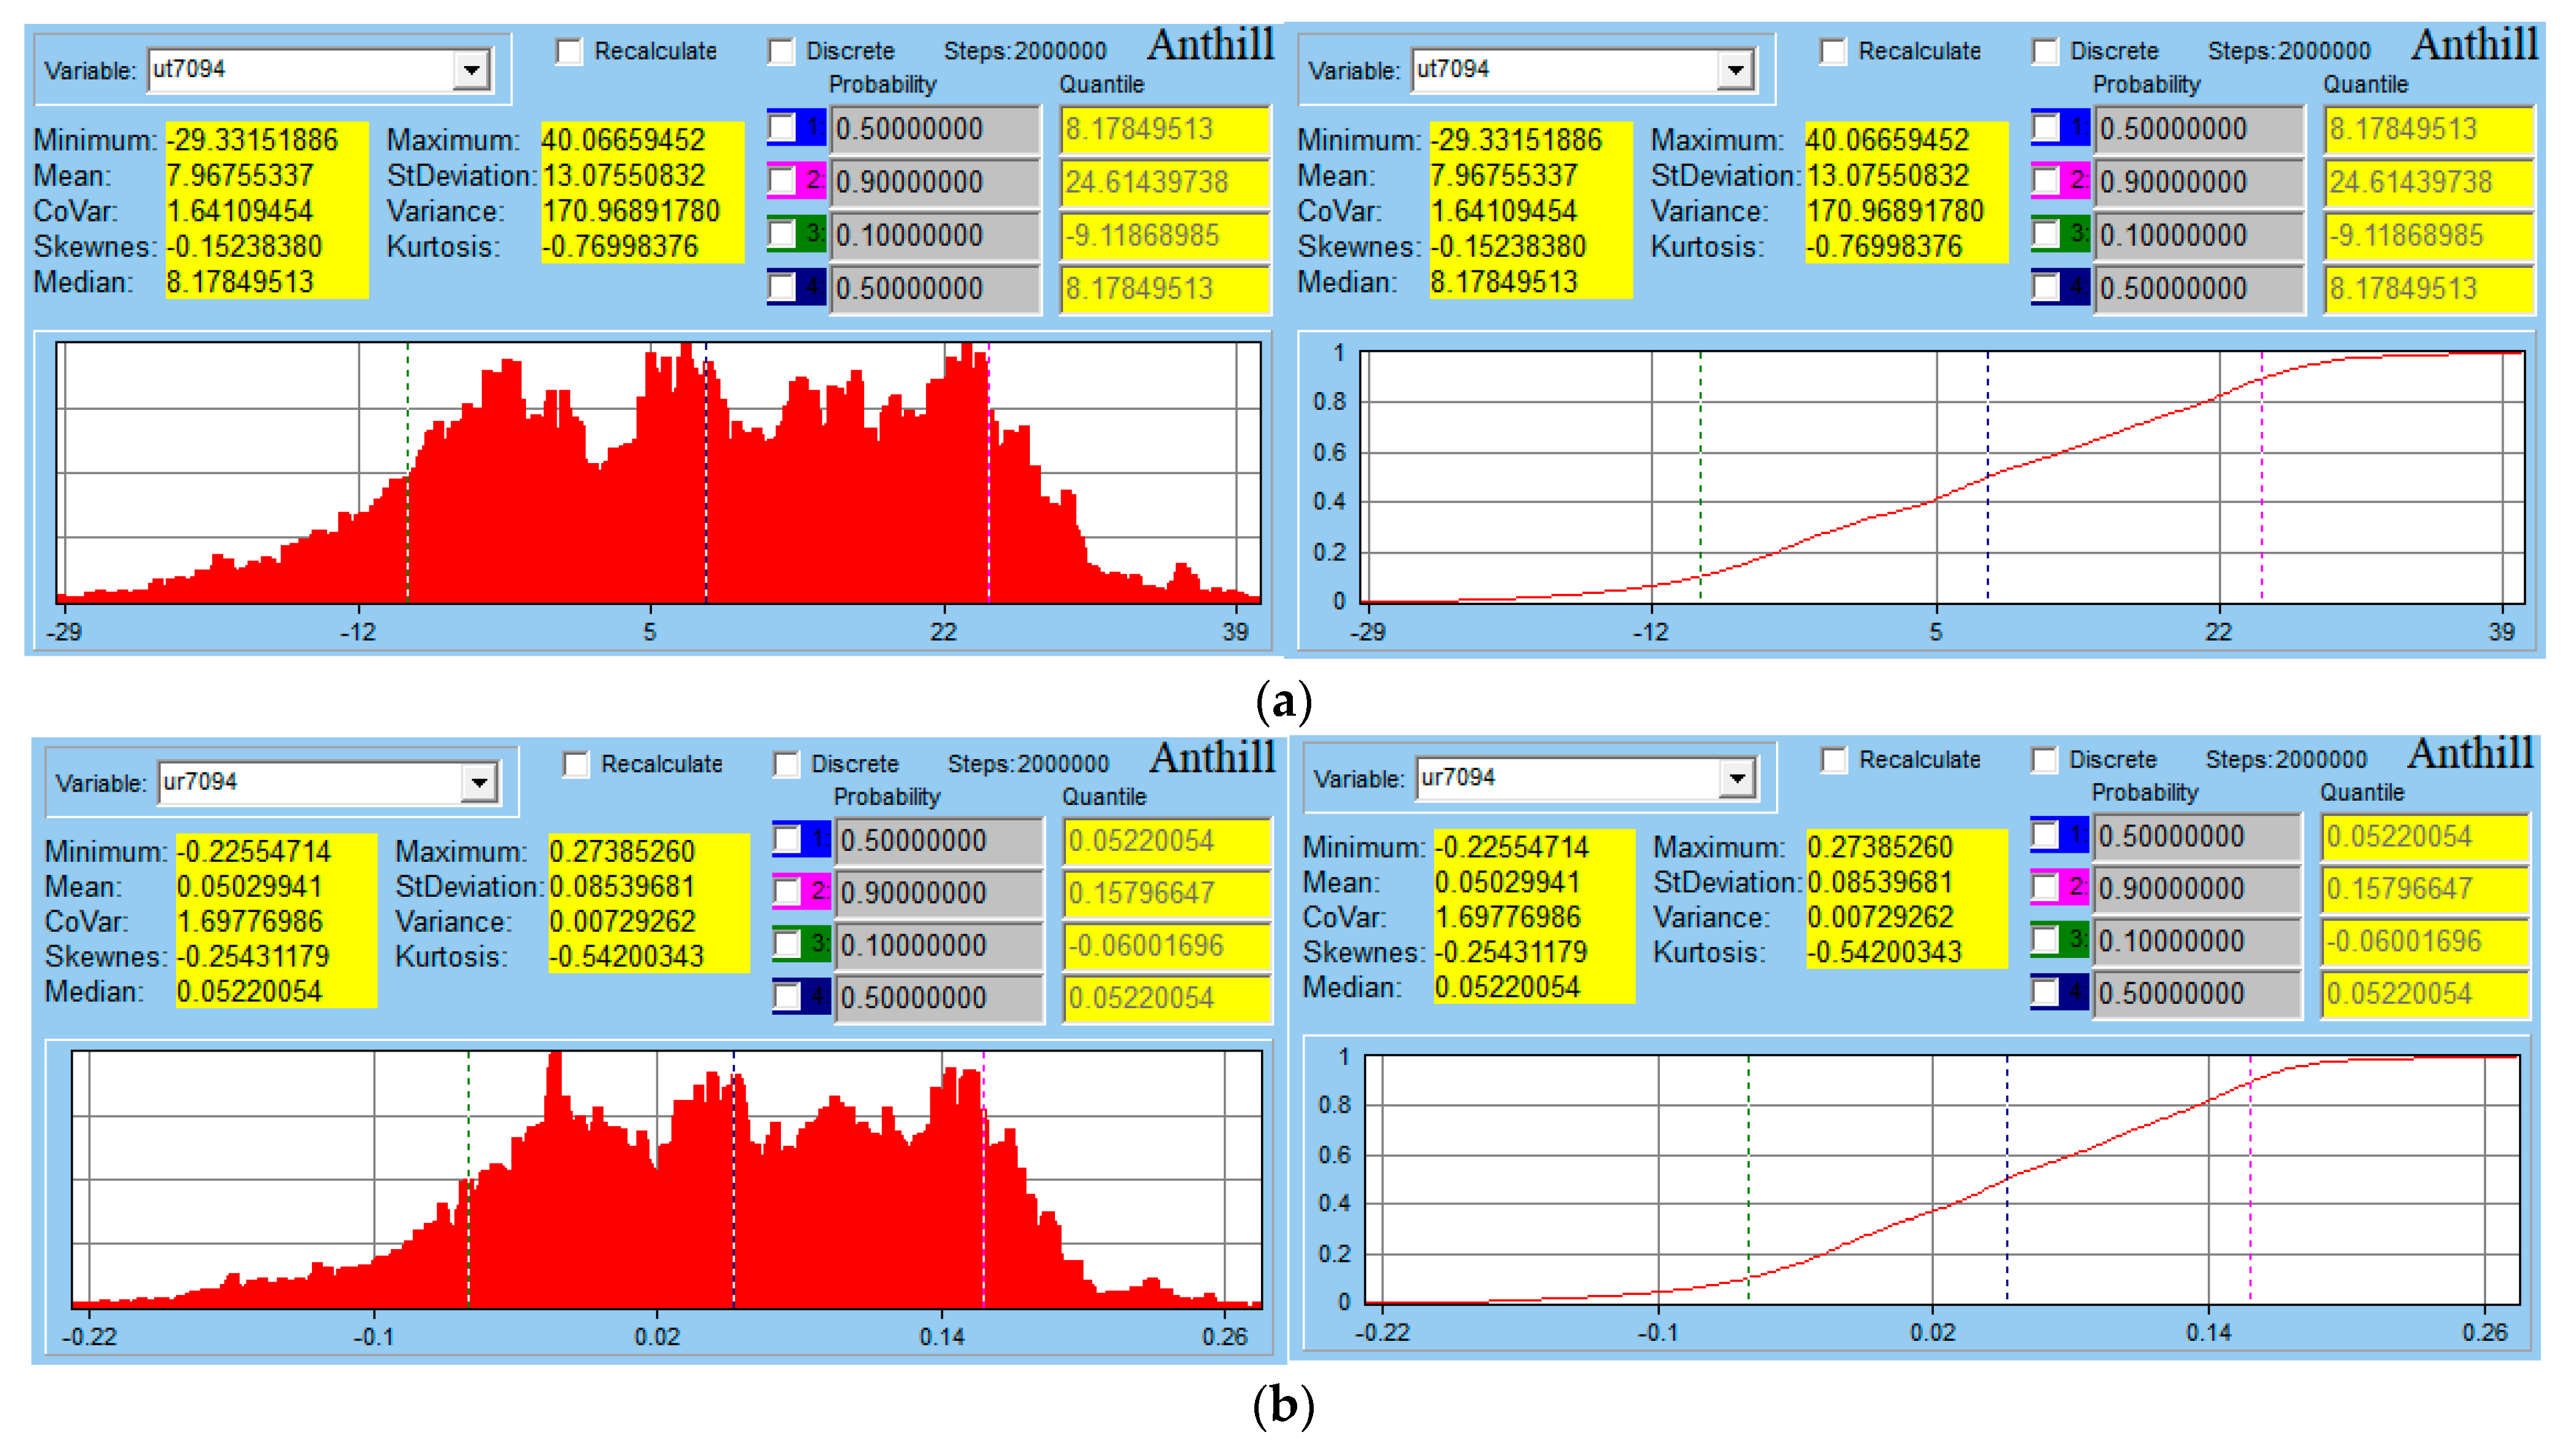Expand Variable ur7094 dropdown in bottom-right panel

tap(1737, 778)
